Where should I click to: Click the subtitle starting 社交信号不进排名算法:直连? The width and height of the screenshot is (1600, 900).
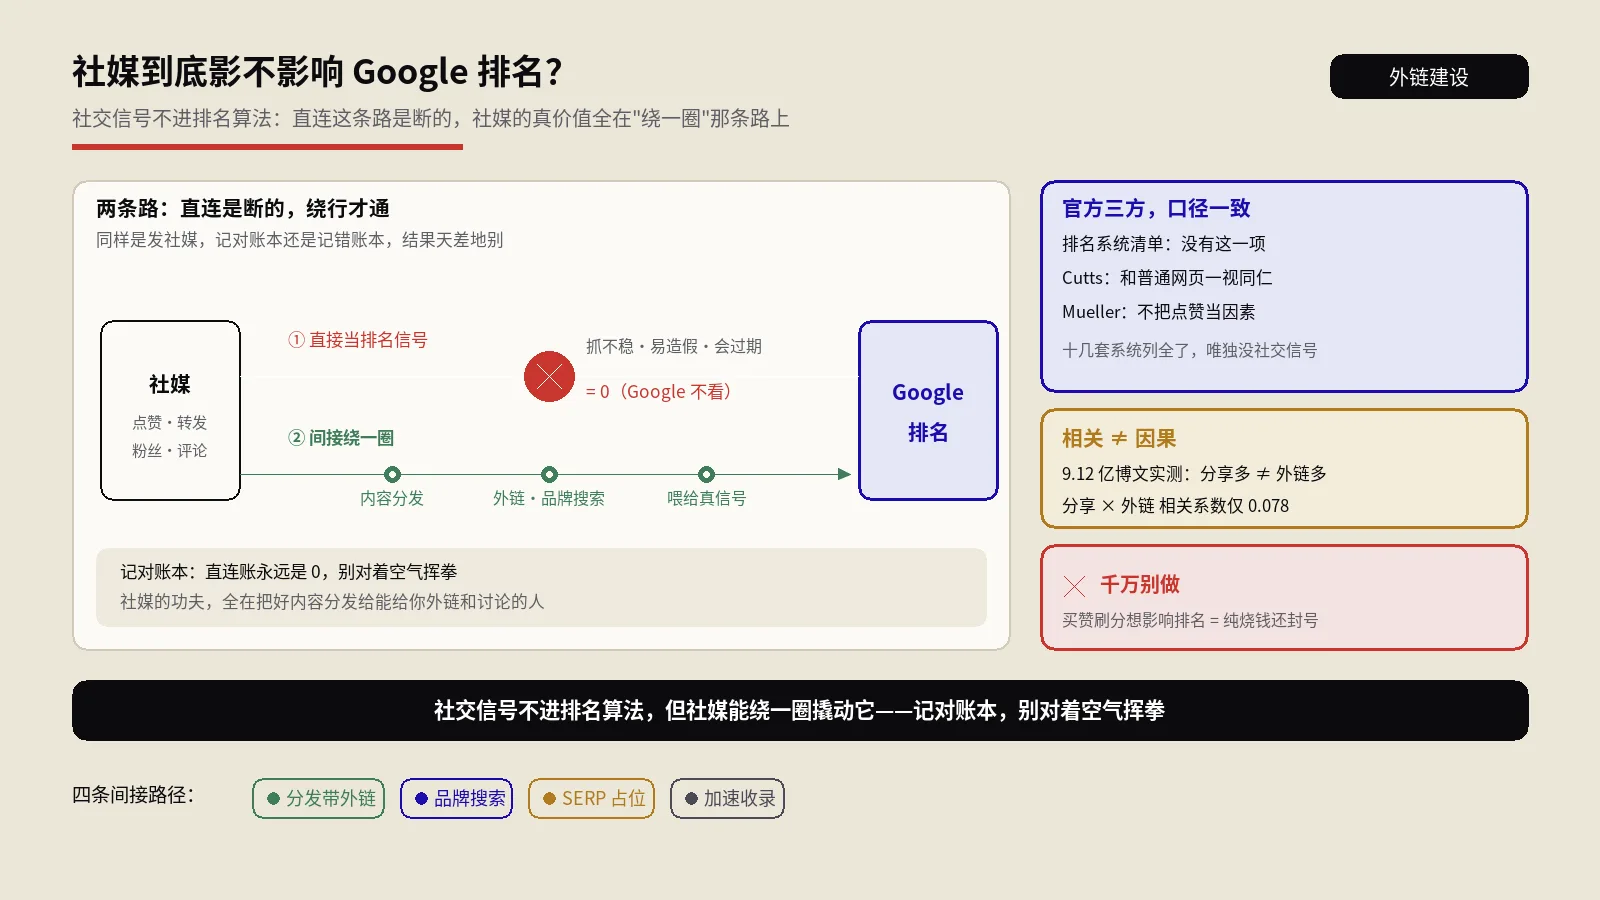[x=431, y=118]
